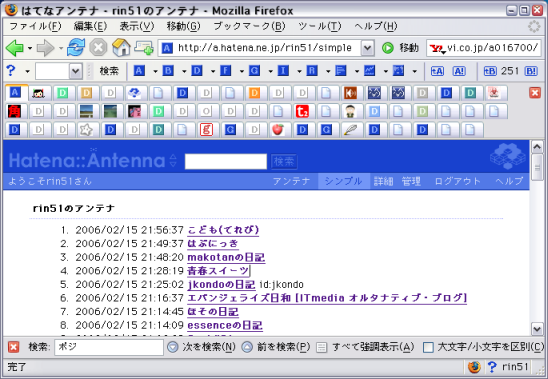Image resolution: width=548 pixels, height=379 pixels.
Task: Close the find bar
Action: [13, 347]
